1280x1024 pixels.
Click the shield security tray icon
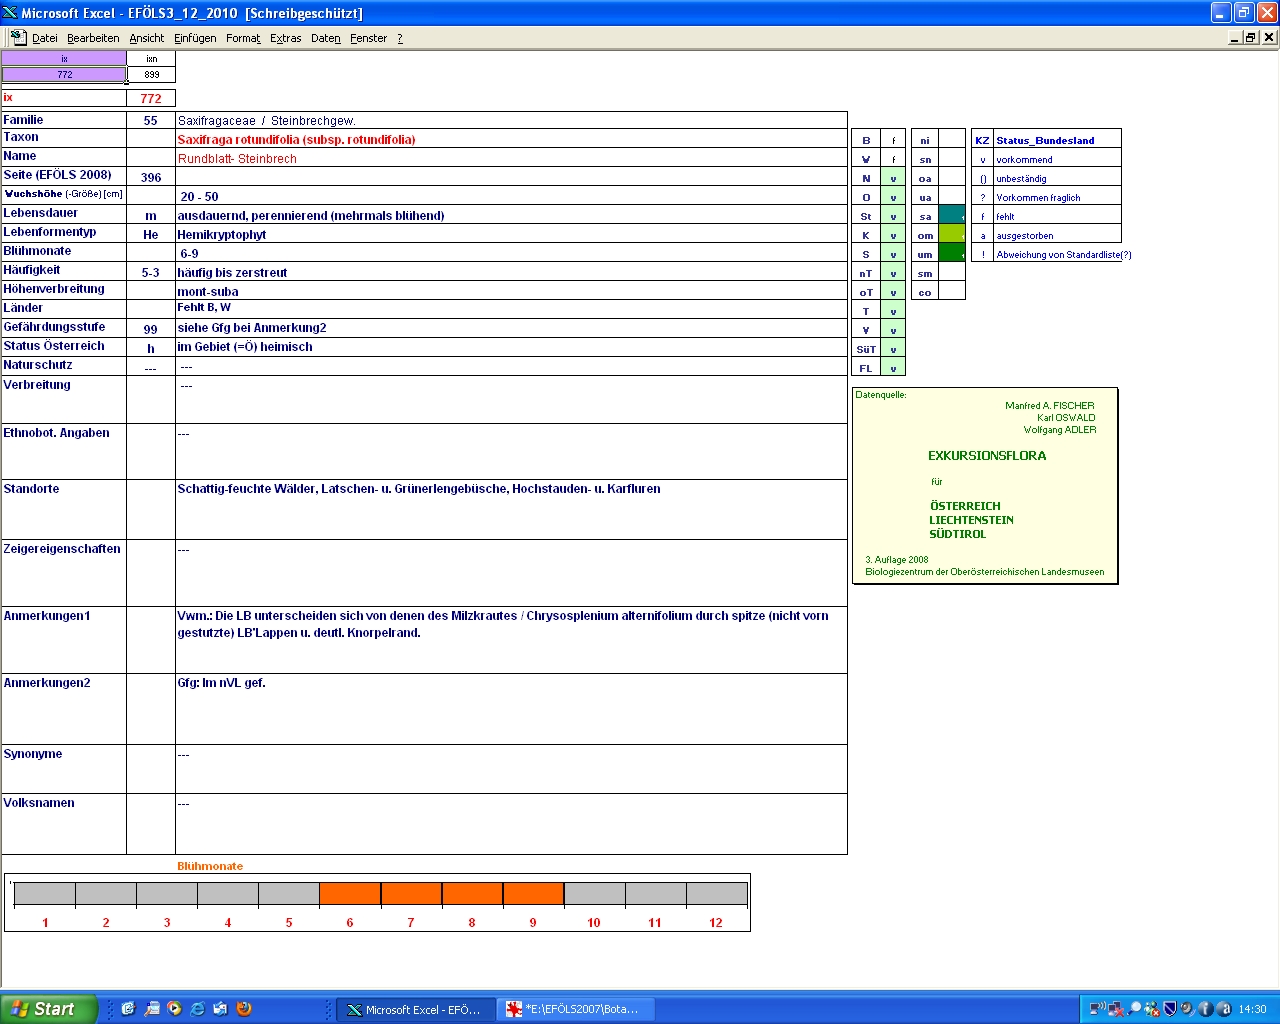(x=1170, y=1009)
